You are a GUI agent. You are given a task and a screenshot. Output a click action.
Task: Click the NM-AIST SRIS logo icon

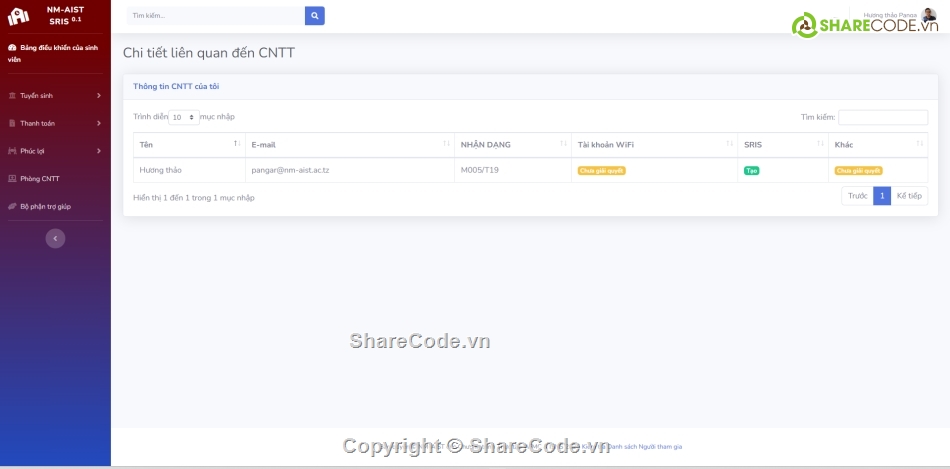click(x=18, y=16)
